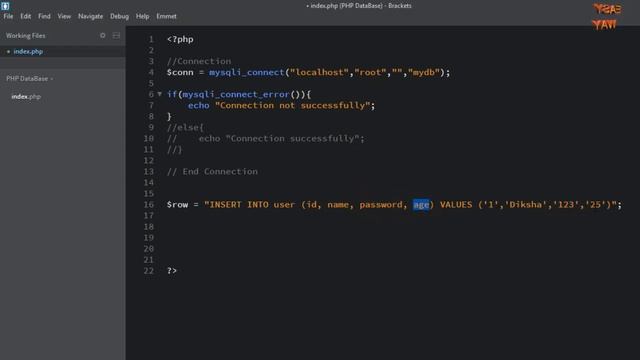Screen dimensions: 640x360
Task: Click the //else{ comment on line 9
Action: pyautogui.click(x=185, y=127)
